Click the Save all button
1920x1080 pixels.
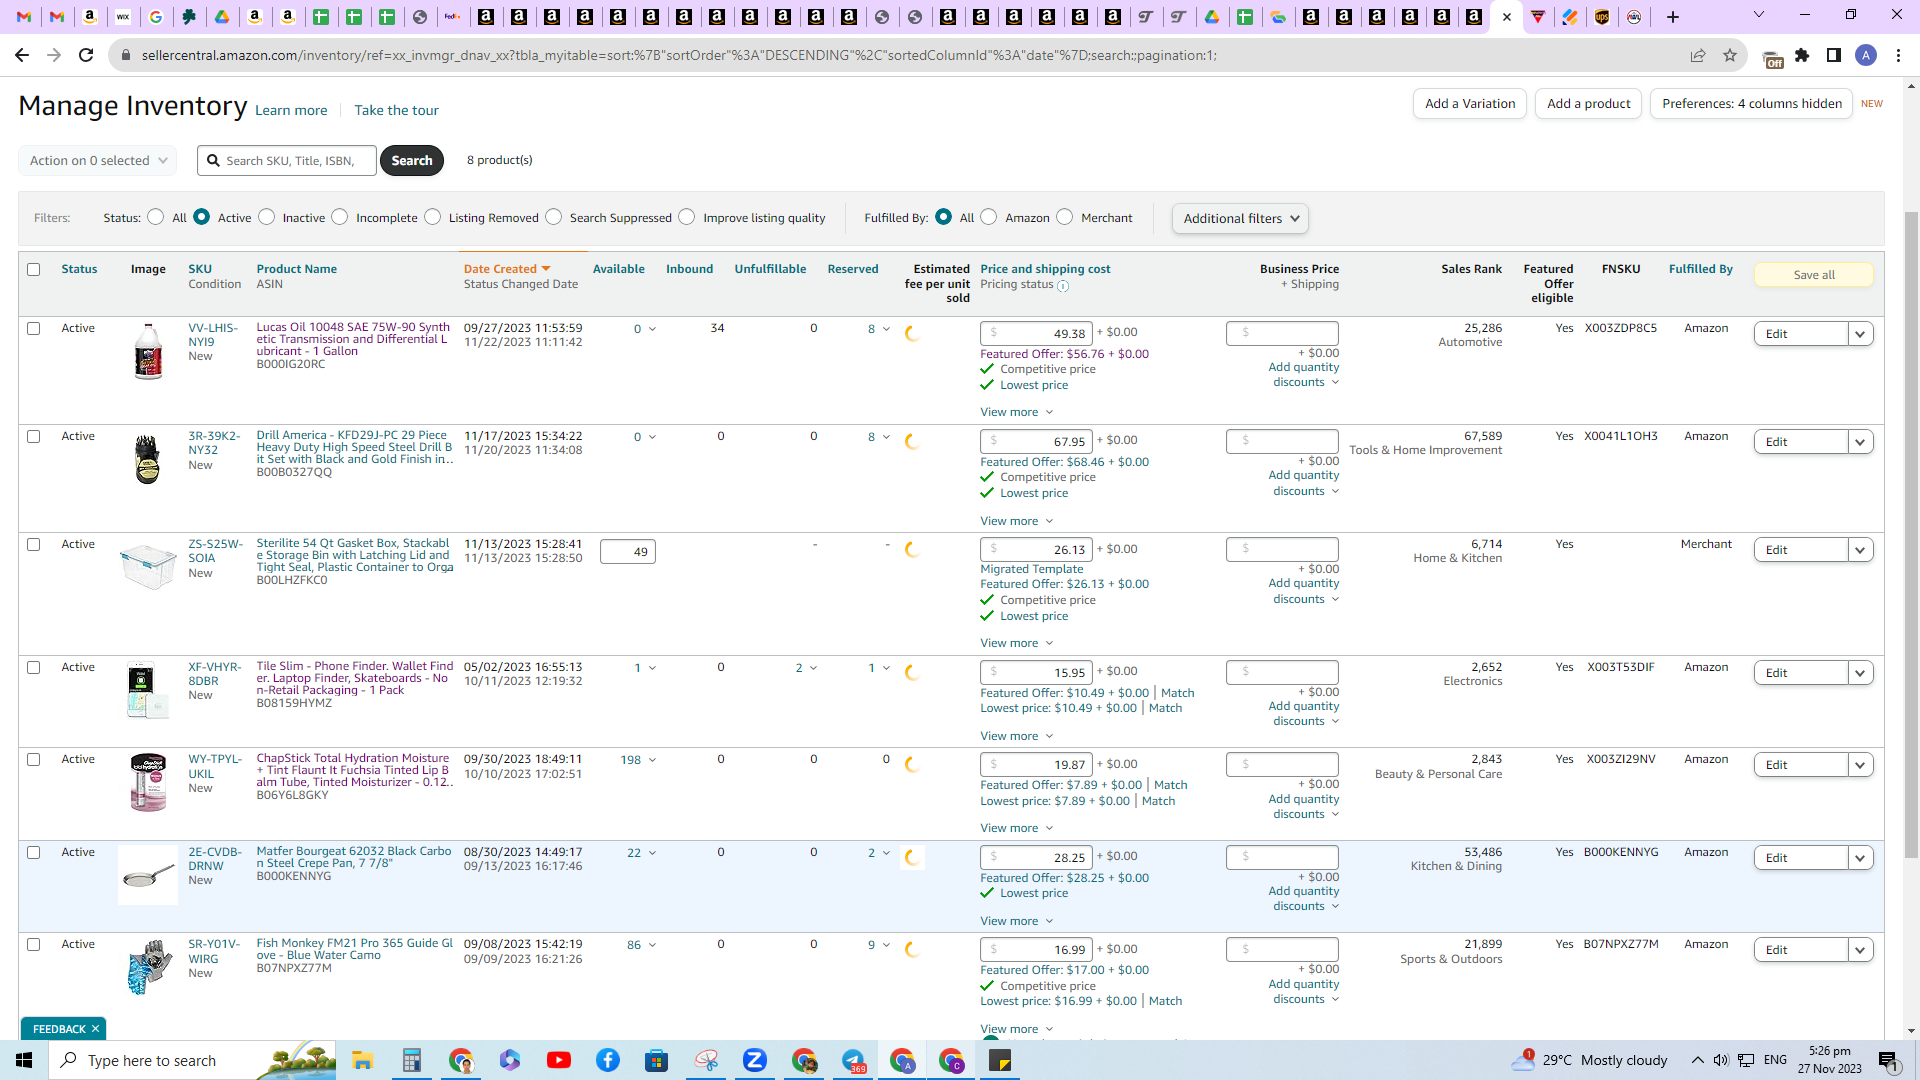[1813, 275]
